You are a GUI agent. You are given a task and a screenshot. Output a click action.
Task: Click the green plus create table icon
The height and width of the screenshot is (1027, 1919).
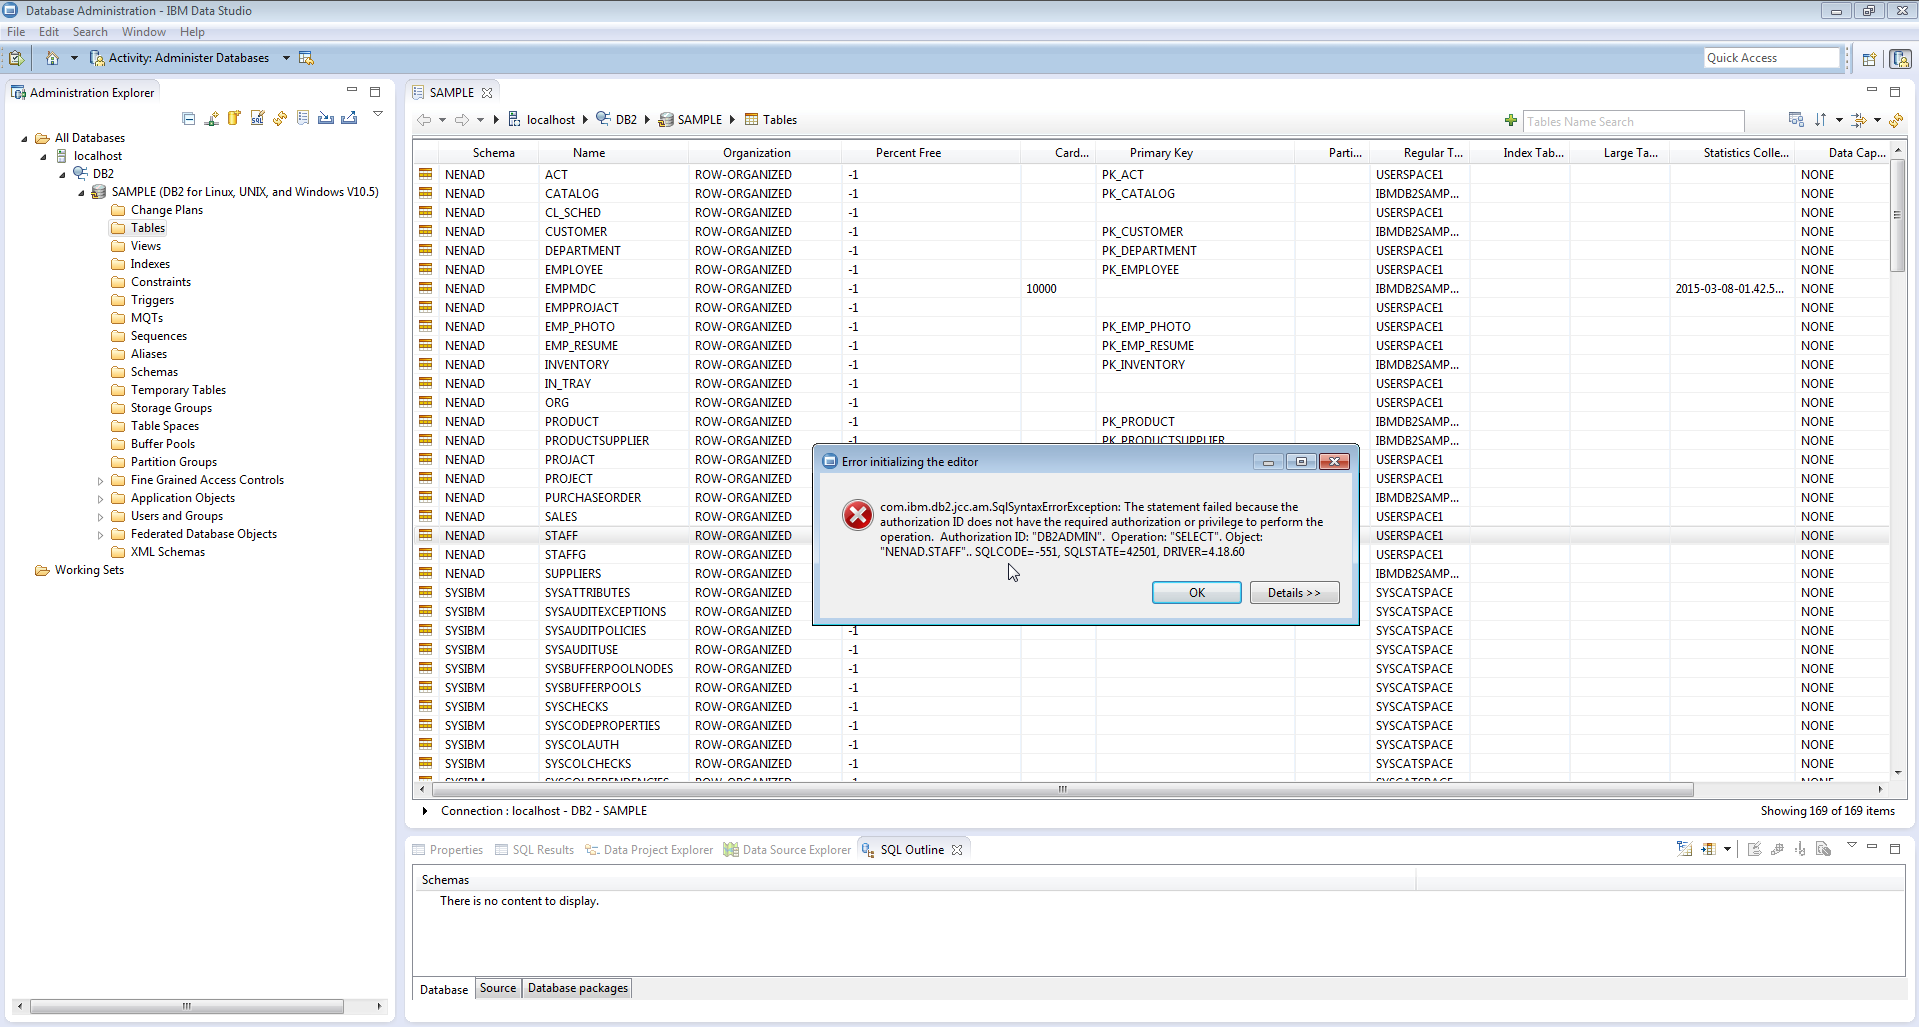(1511, 121)
